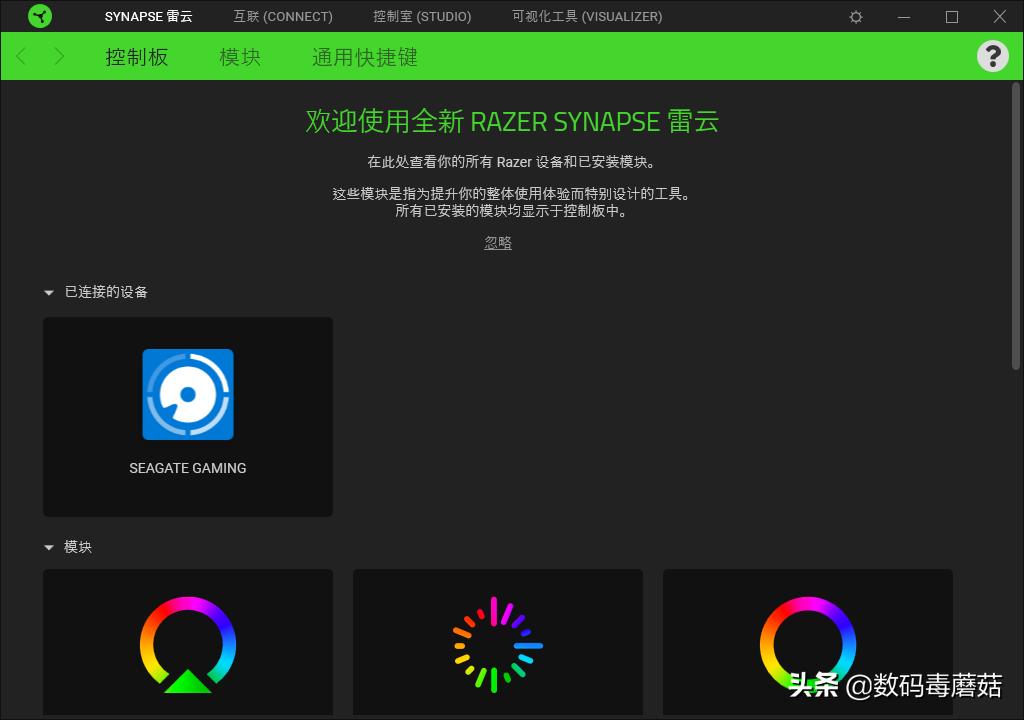
Task: Click the middle loading spinner module
Action: pos(498,645)
